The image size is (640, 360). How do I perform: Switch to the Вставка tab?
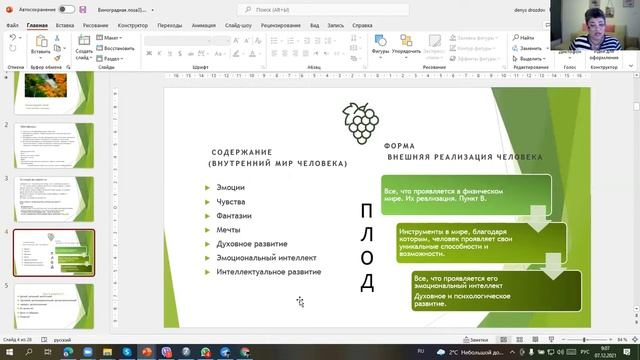65,25
